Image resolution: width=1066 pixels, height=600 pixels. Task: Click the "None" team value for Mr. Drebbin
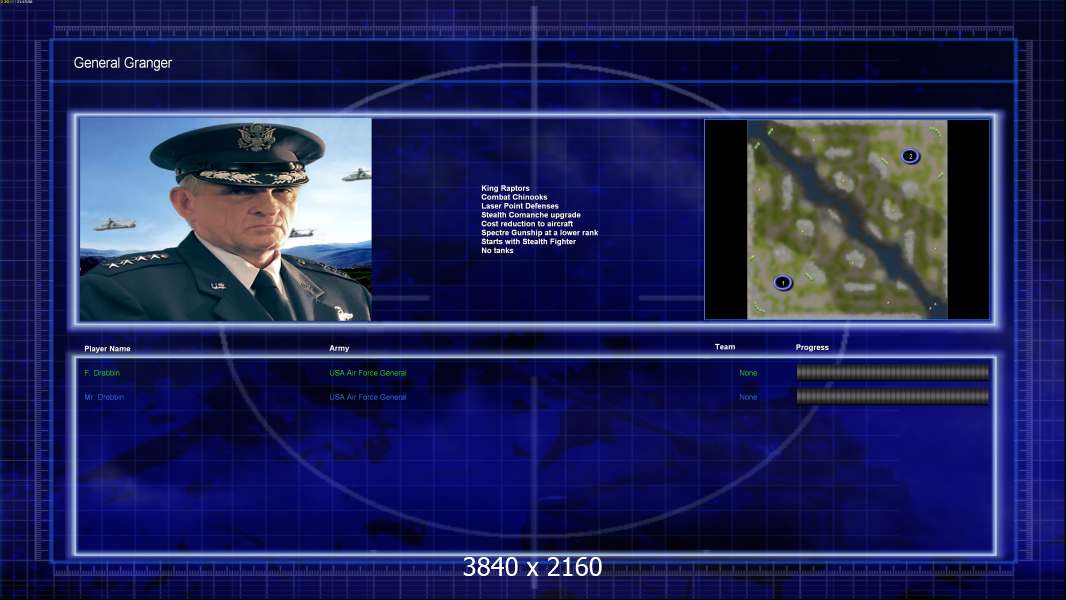(x=748, y=397)
